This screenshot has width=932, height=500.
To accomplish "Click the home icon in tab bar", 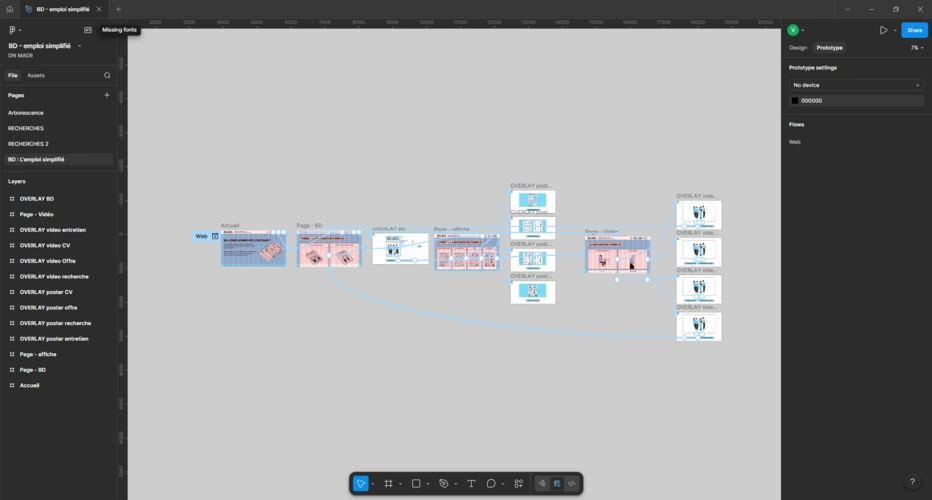I will tap(10, 9).
